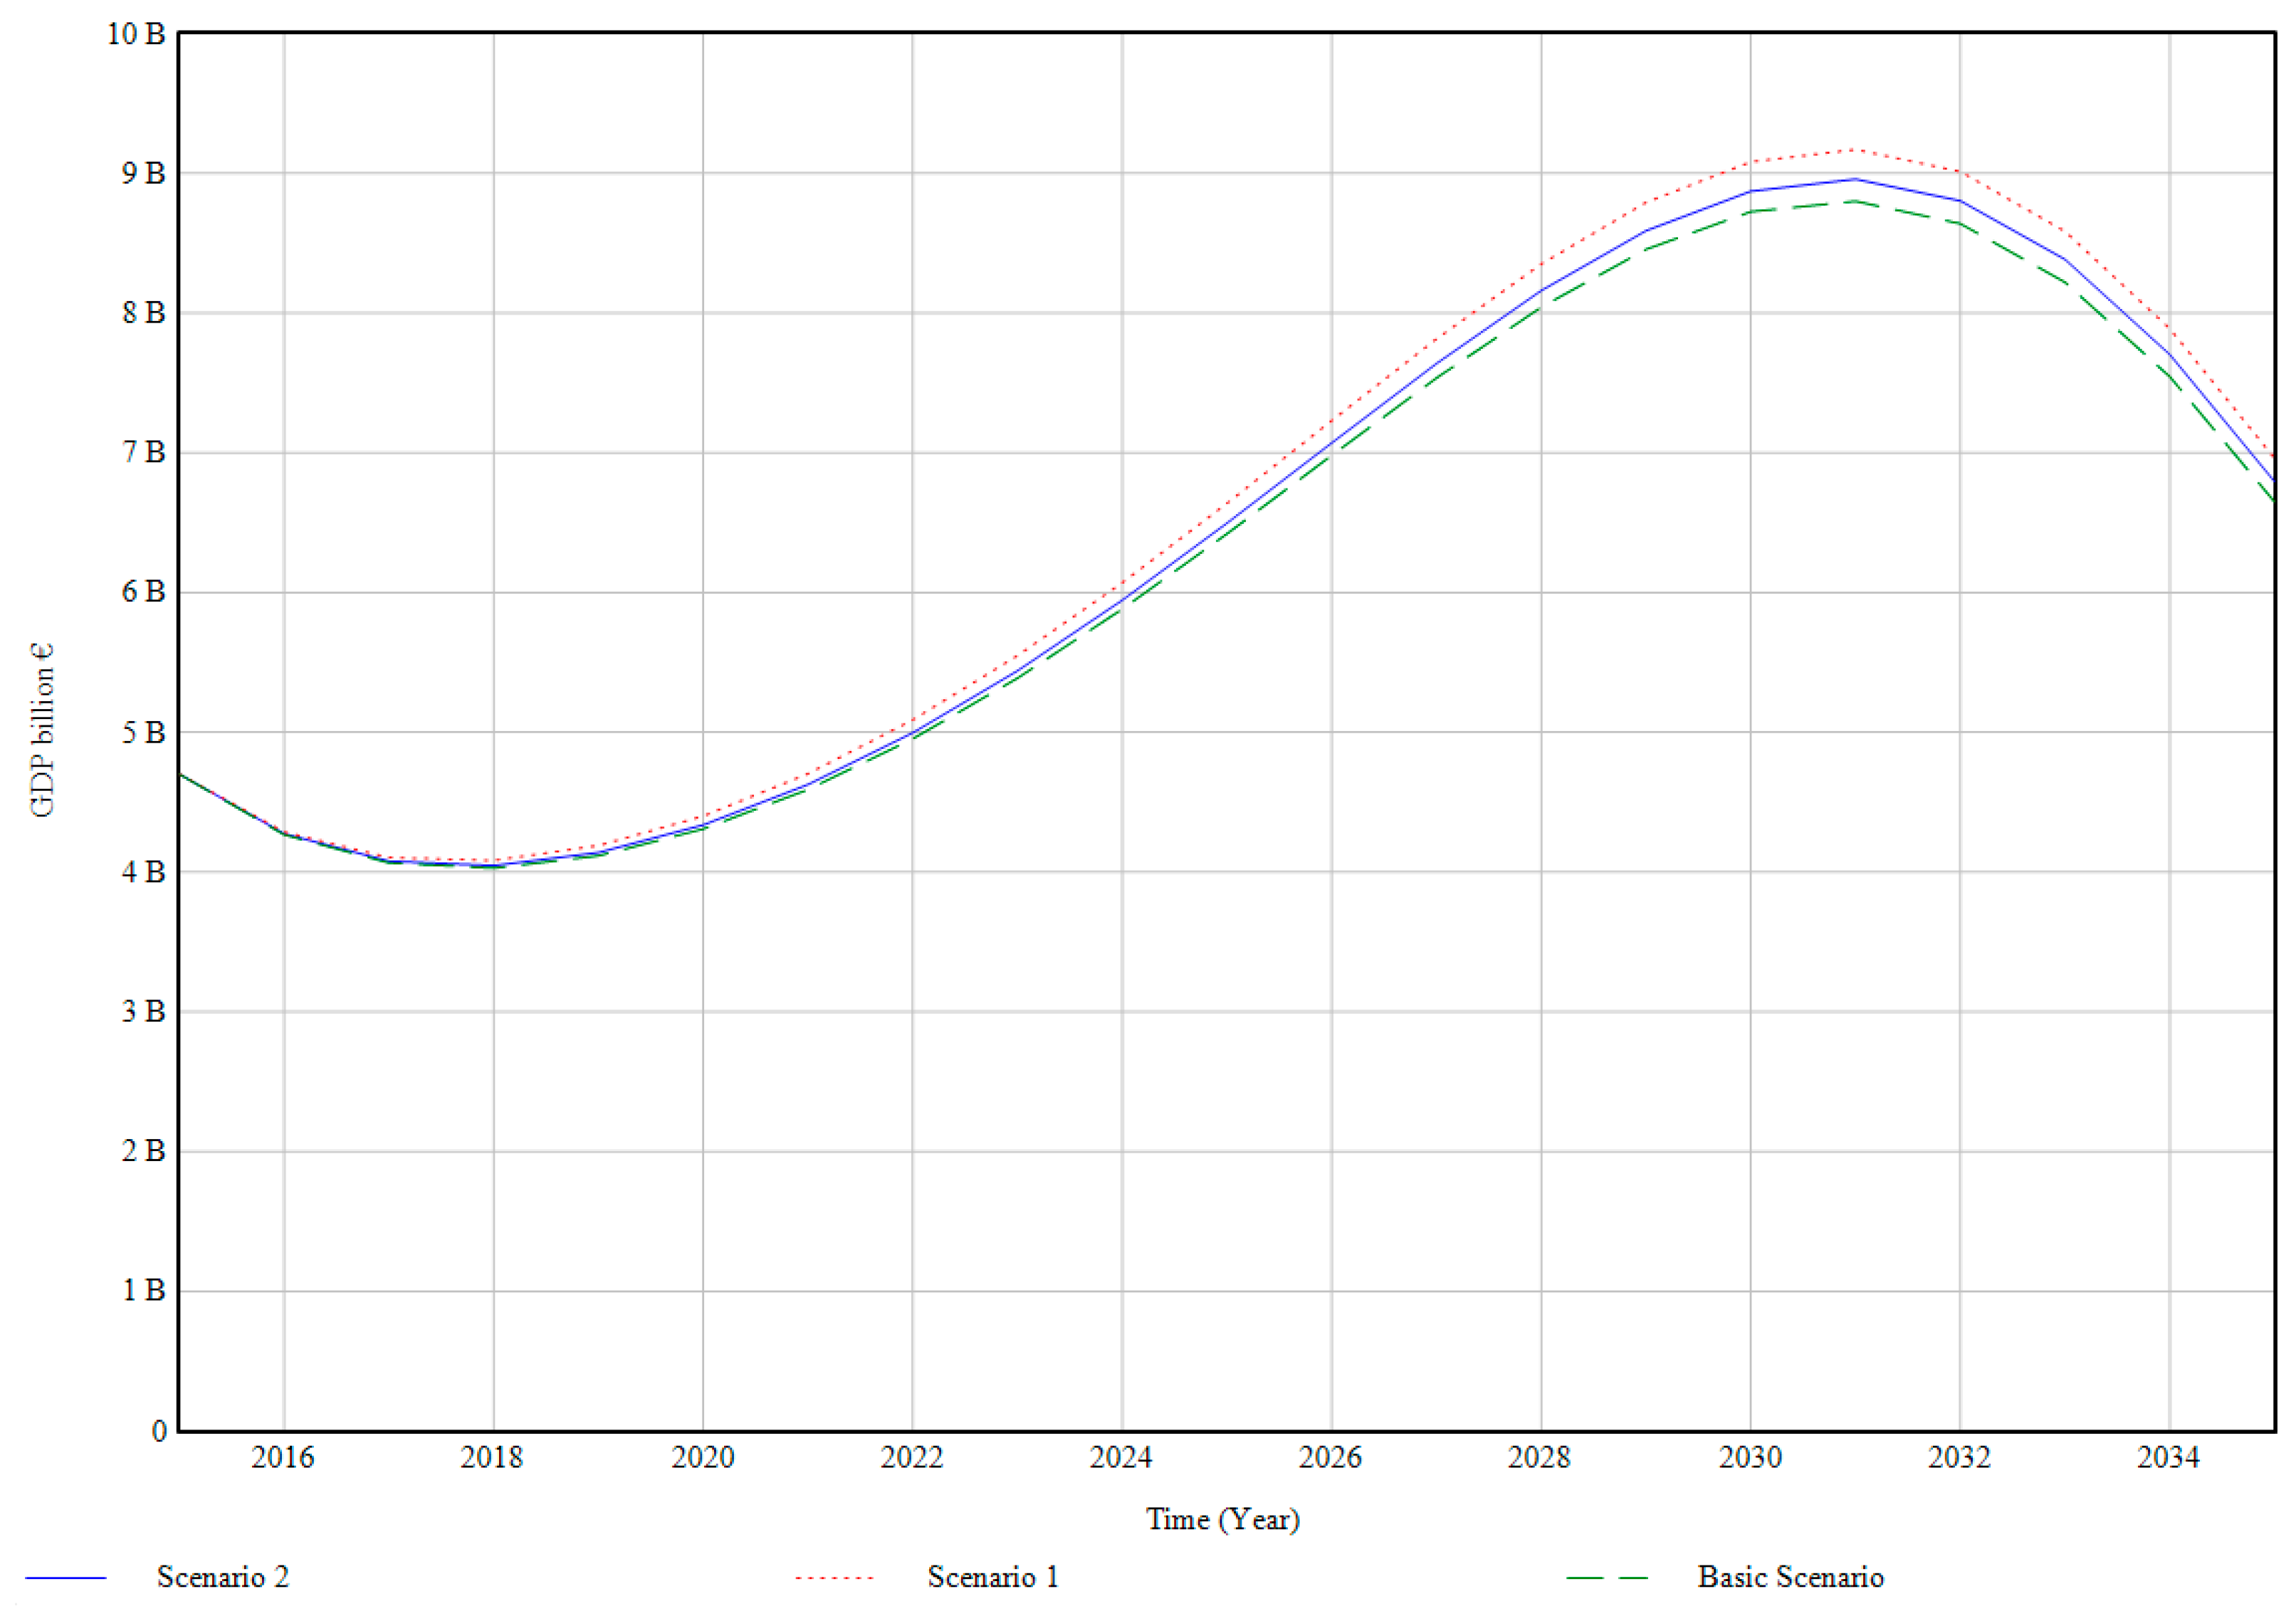
Task: Click the '0' y-axis label
Action: tap(159, 1431)
